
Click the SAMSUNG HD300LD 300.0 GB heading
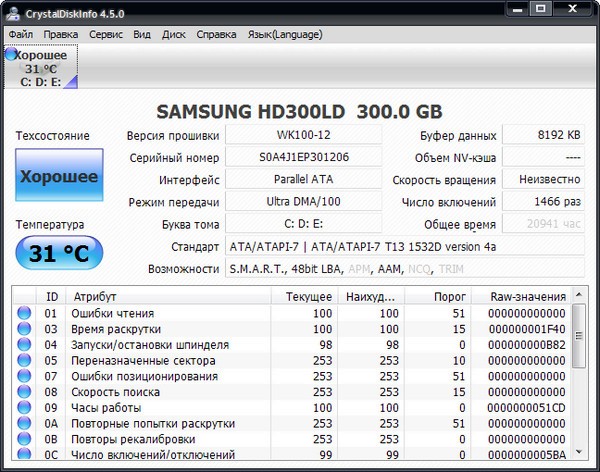point(299,112)
